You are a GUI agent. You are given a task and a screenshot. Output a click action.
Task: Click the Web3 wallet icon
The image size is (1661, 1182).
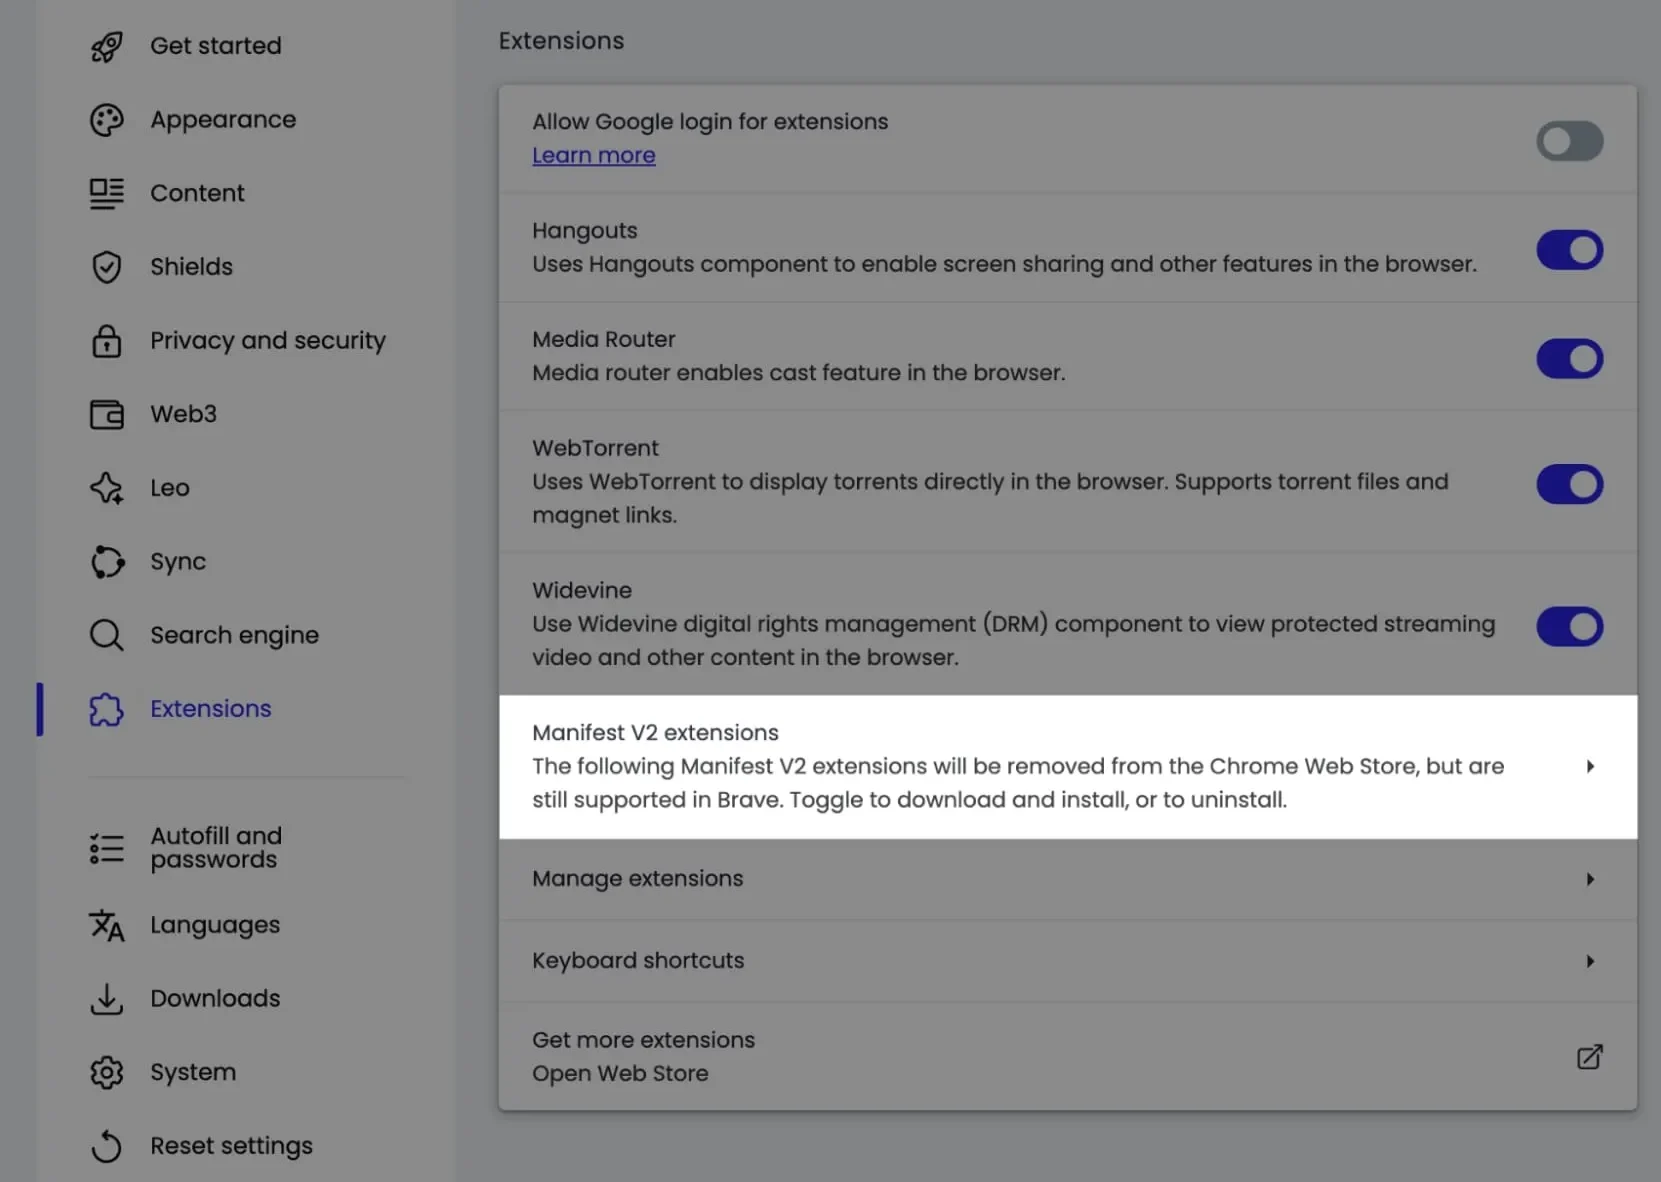pos(107,414)
